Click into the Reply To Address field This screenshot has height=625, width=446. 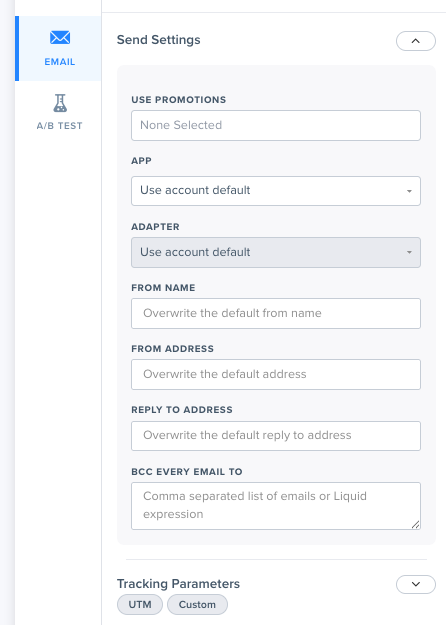[x=276, y=436]
